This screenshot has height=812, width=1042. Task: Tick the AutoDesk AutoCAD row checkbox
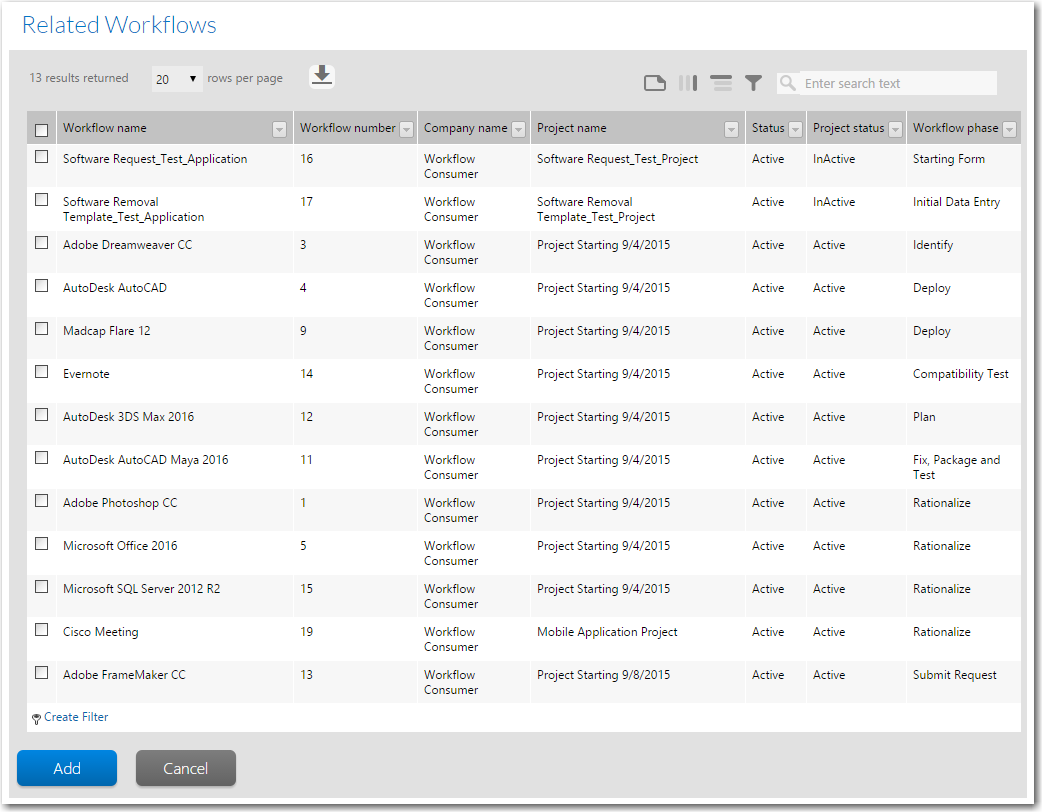(41, 286)
